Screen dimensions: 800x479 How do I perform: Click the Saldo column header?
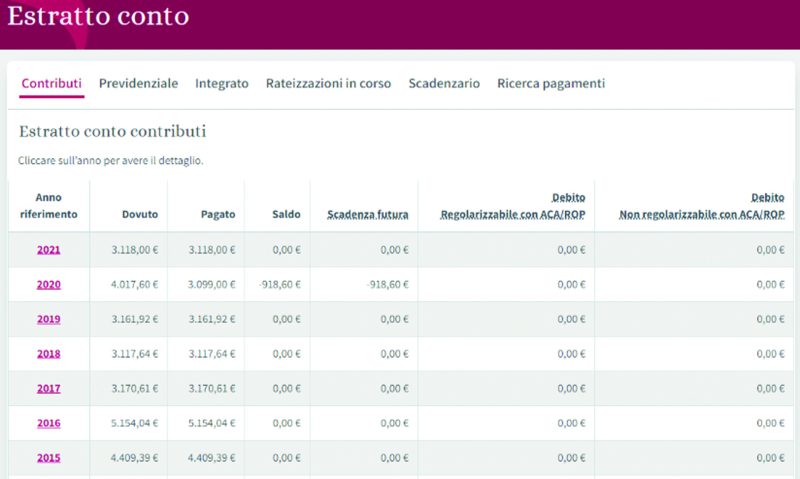pyautogui.click(x=286, y=215)
